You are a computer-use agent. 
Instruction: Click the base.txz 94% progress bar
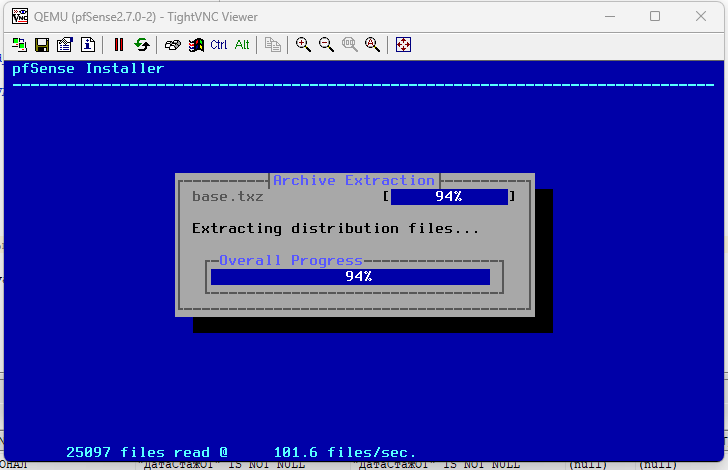(449, 196)
